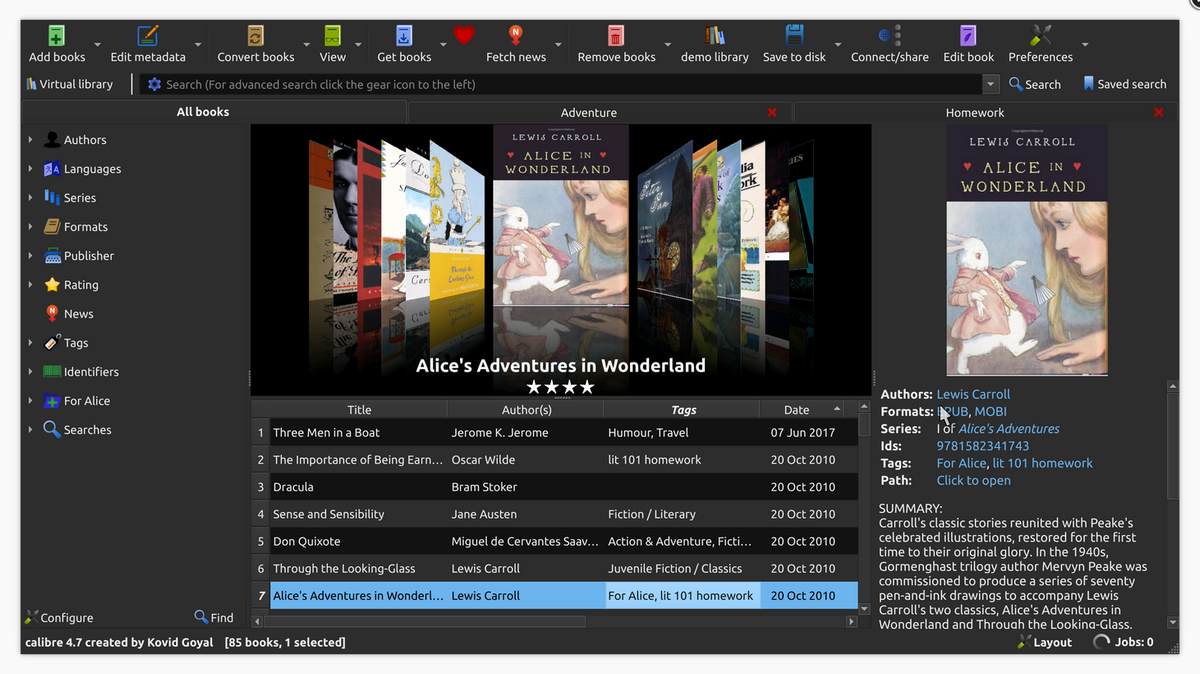The height and width of the screenshot is (674, 1200).
Task: Show the Jobs: 0 list
Action: click(1124, 642)
